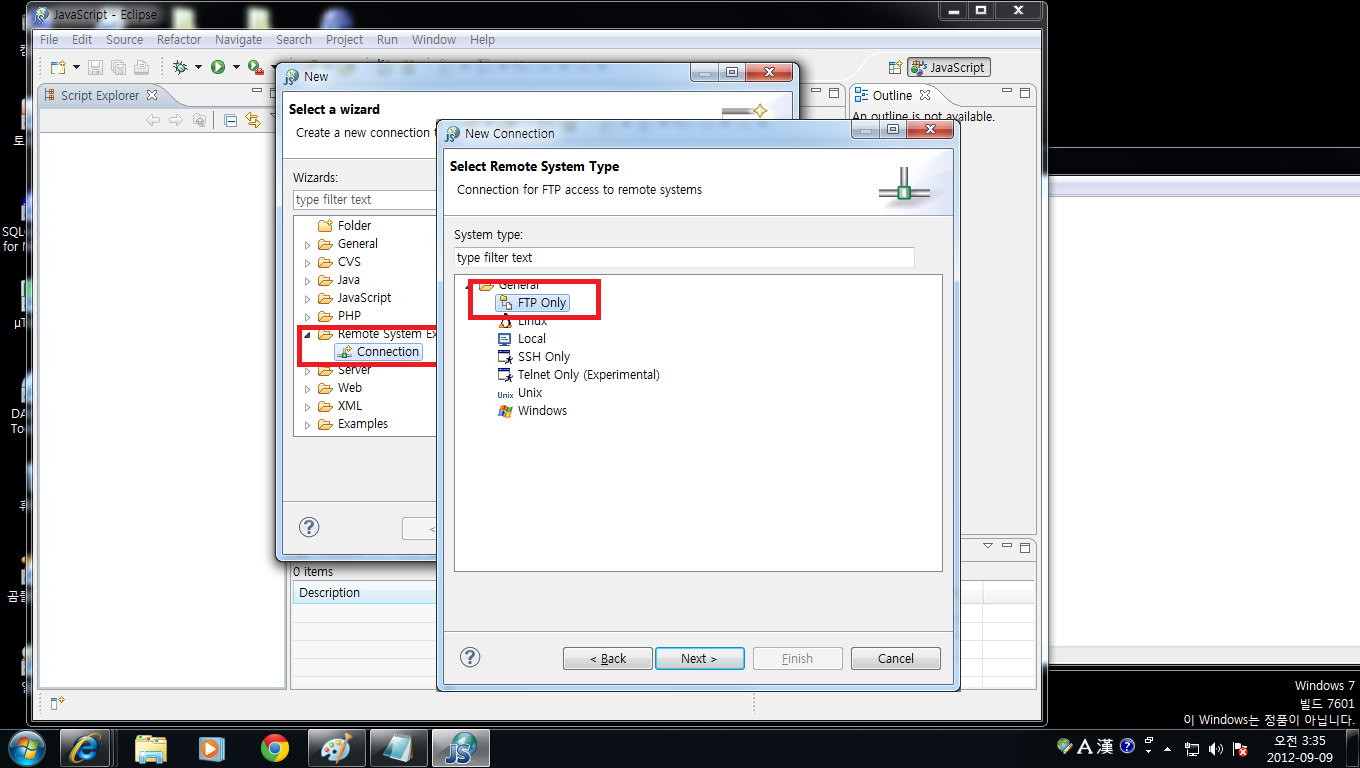Switch to the Outline tab
Viewport: 1360px width, 768px height.
pos(891,95)
